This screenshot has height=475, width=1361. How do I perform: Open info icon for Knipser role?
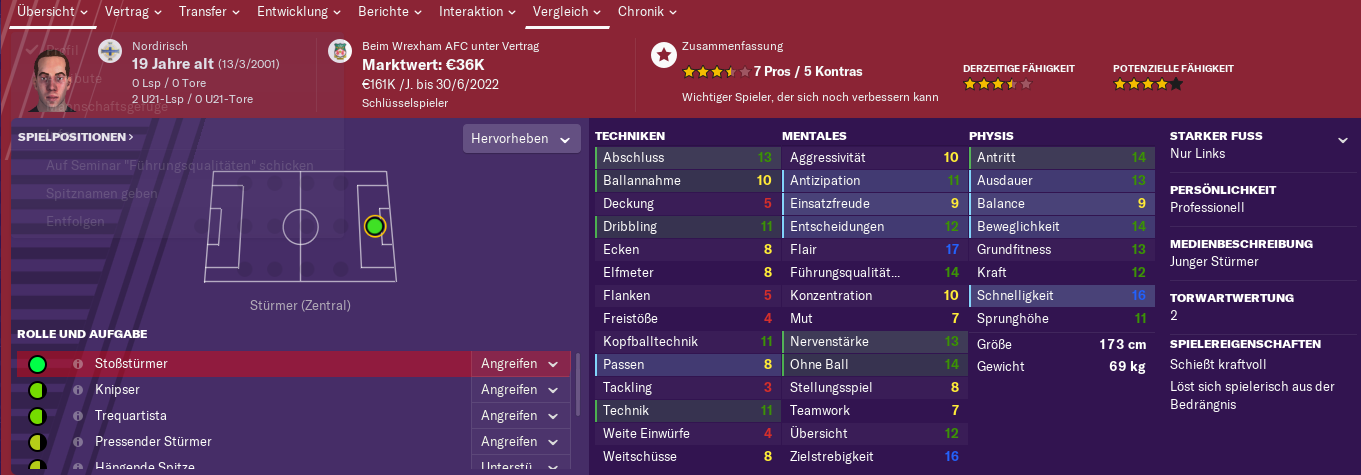tap(78, 390)
